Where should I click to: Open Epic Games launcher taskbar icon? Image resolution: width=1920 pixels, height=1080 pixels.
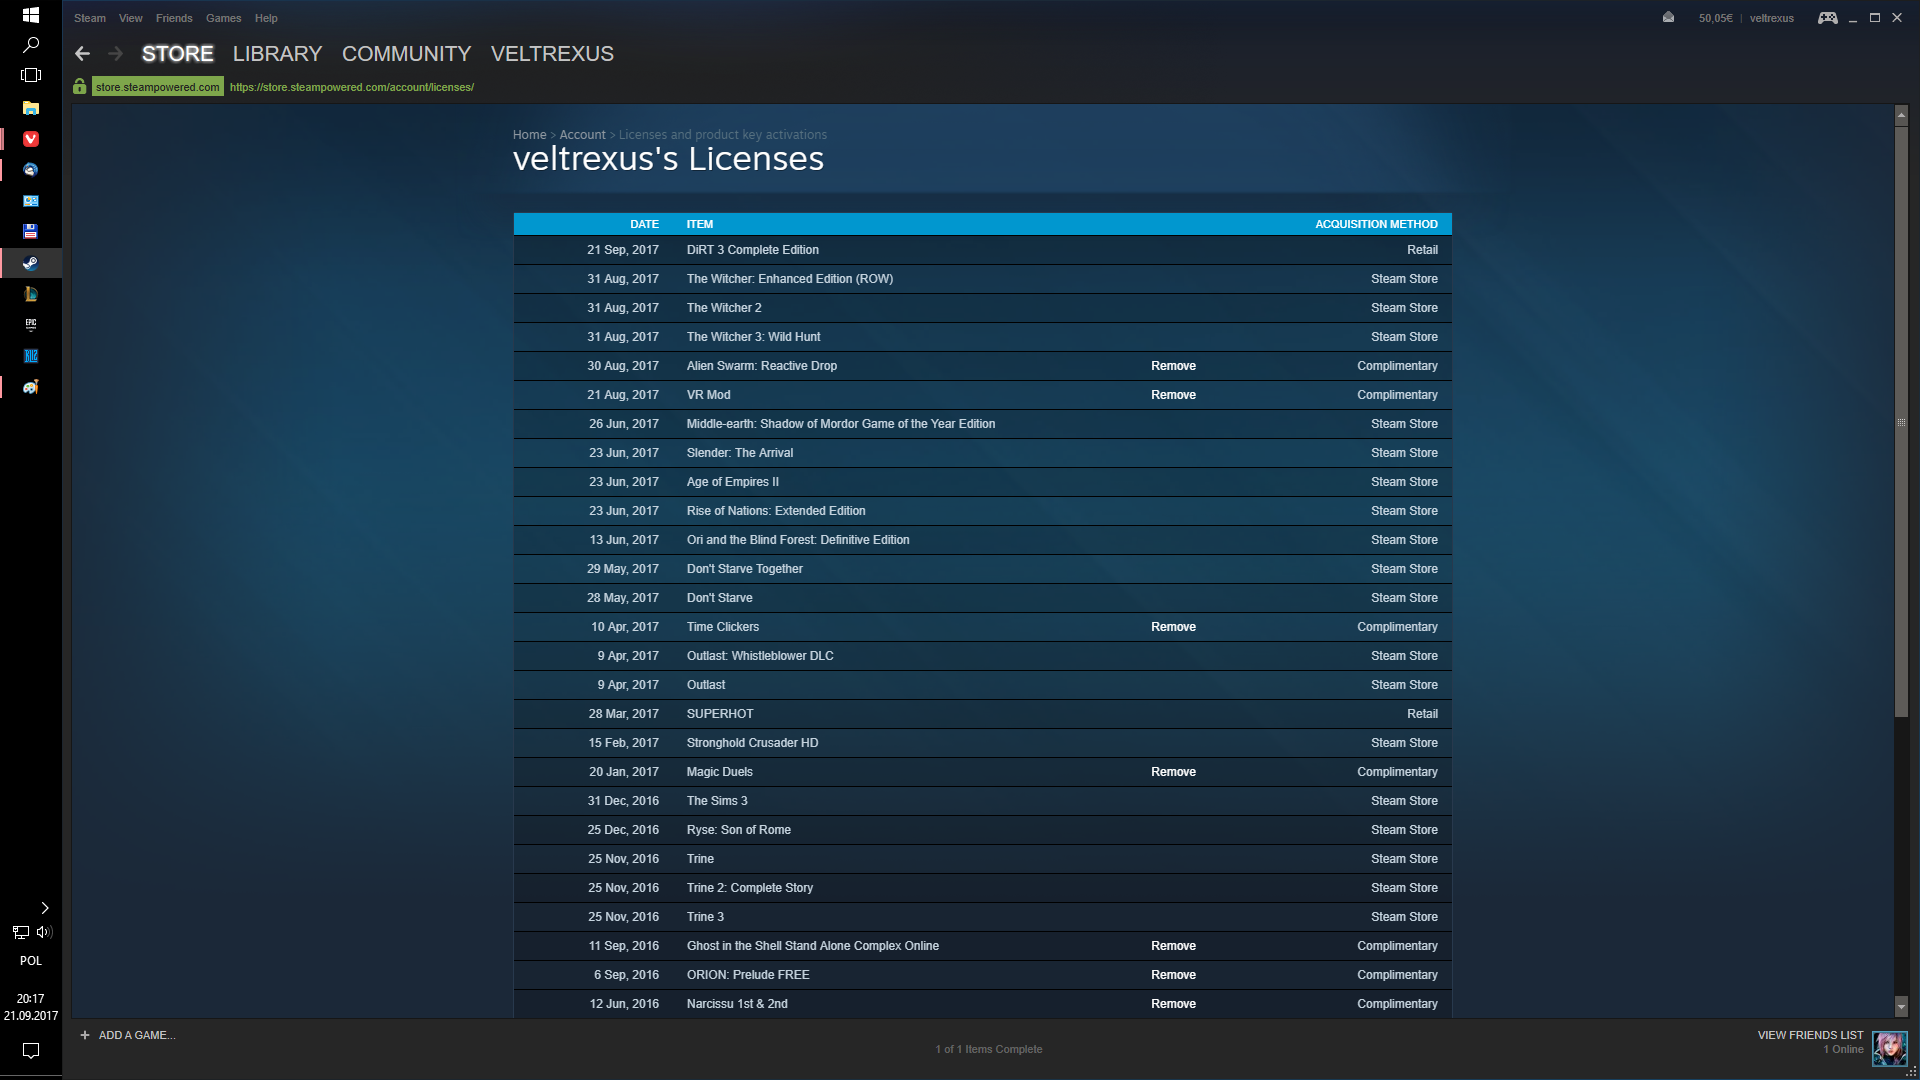click(x=31, y=325)
